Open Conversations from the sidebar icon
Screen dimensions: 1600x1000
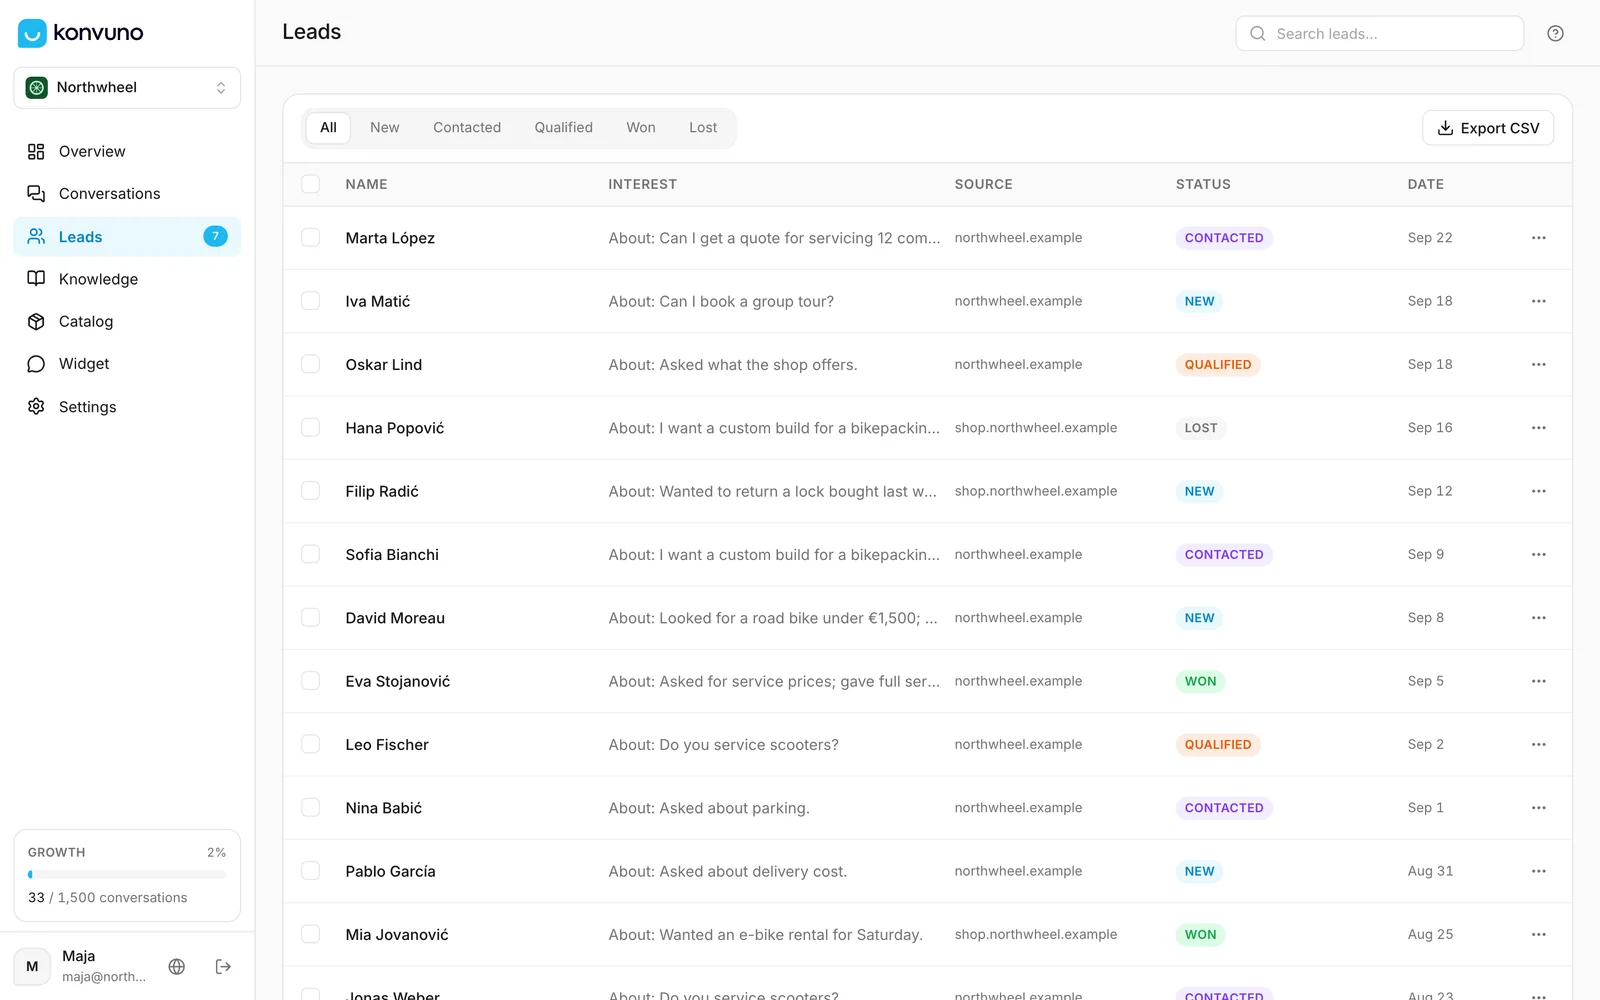[x=36, y=193]
